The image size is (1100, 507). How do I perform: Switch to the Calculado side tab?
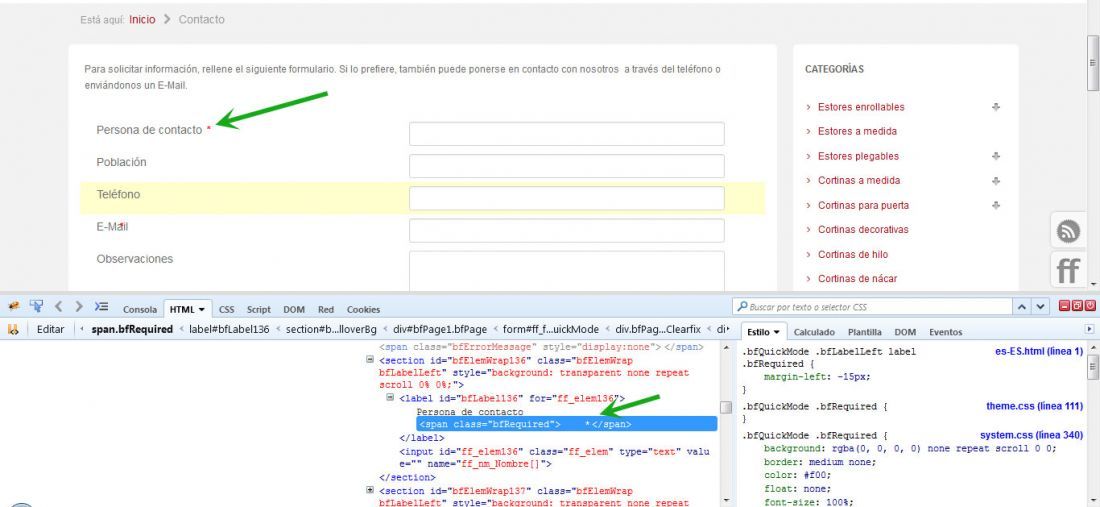tap(814, 332)
